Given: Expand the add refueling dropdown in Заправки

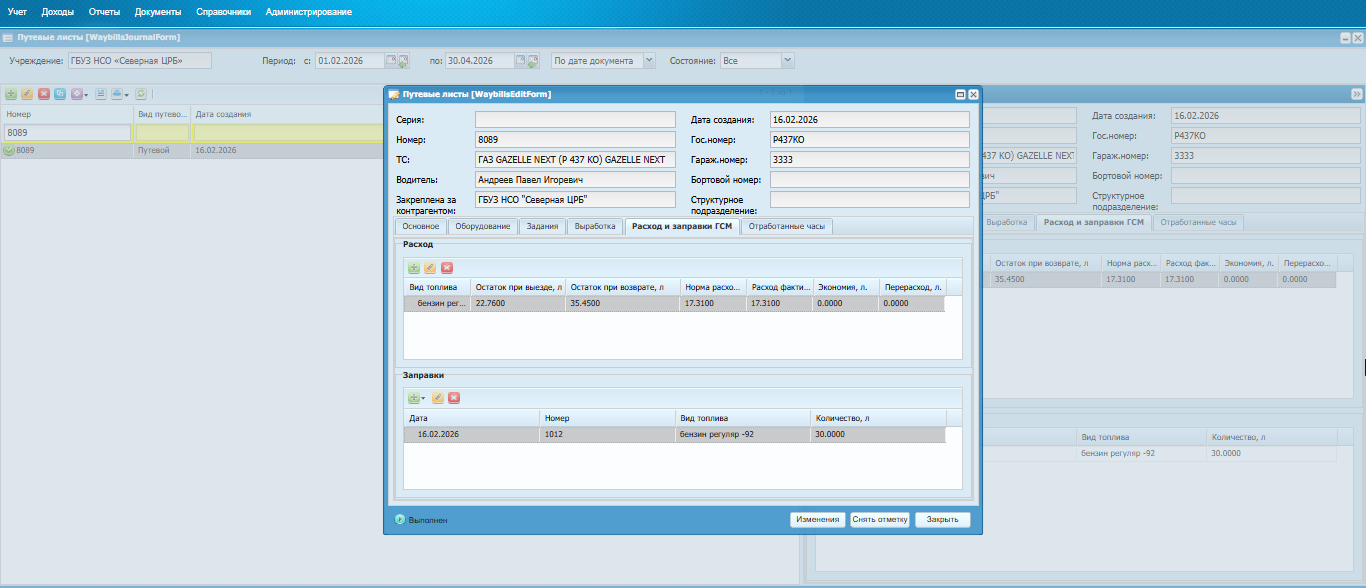Looking at the screenshot, I should point(423,398).
